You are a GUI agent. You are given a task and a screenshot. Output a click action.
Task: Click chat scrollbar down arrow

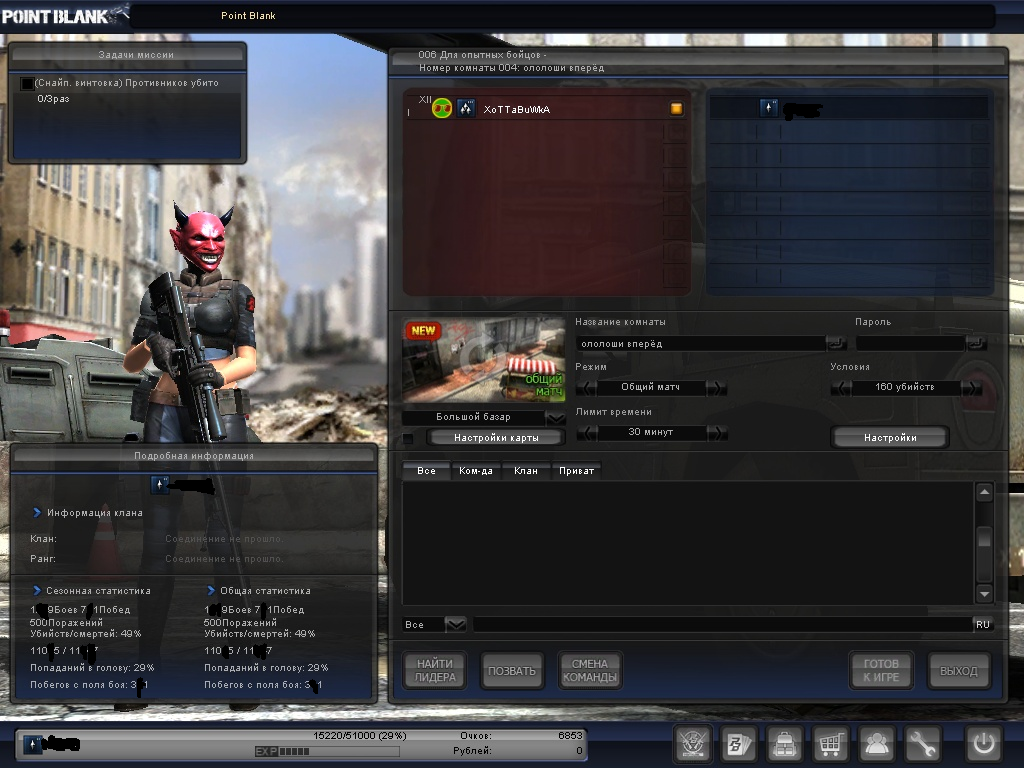984,593
